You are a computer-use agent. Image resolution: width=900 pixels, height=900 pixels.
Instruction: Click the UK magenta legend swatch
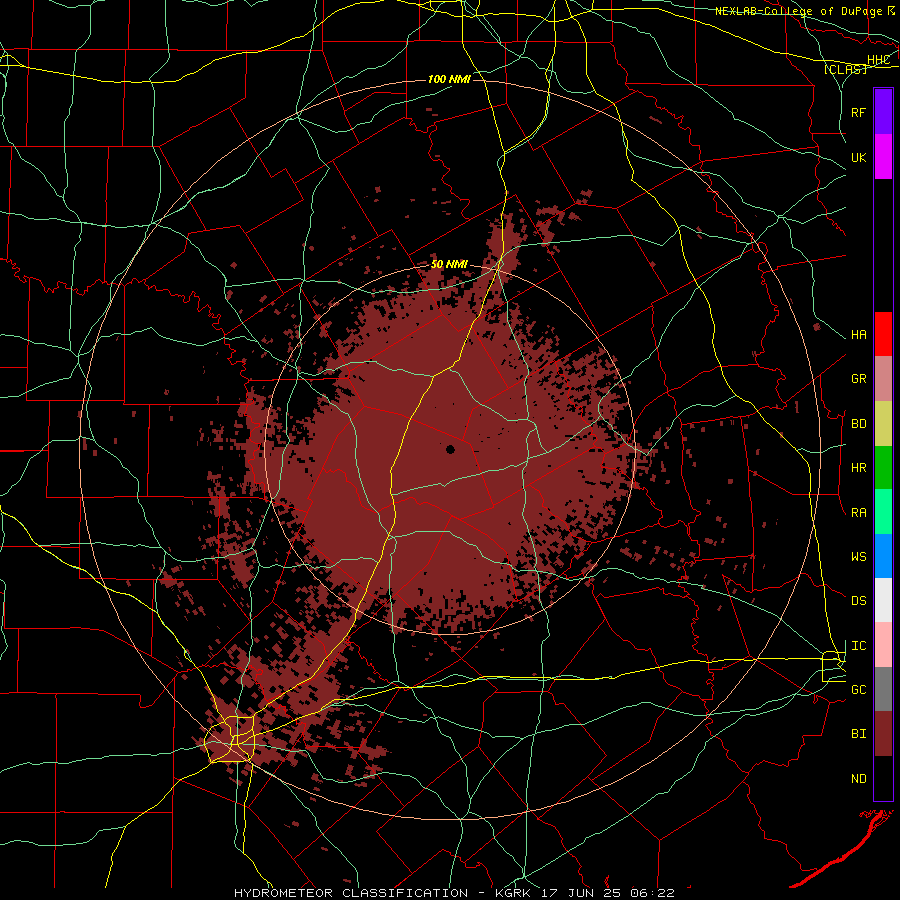tap(883, 157)
